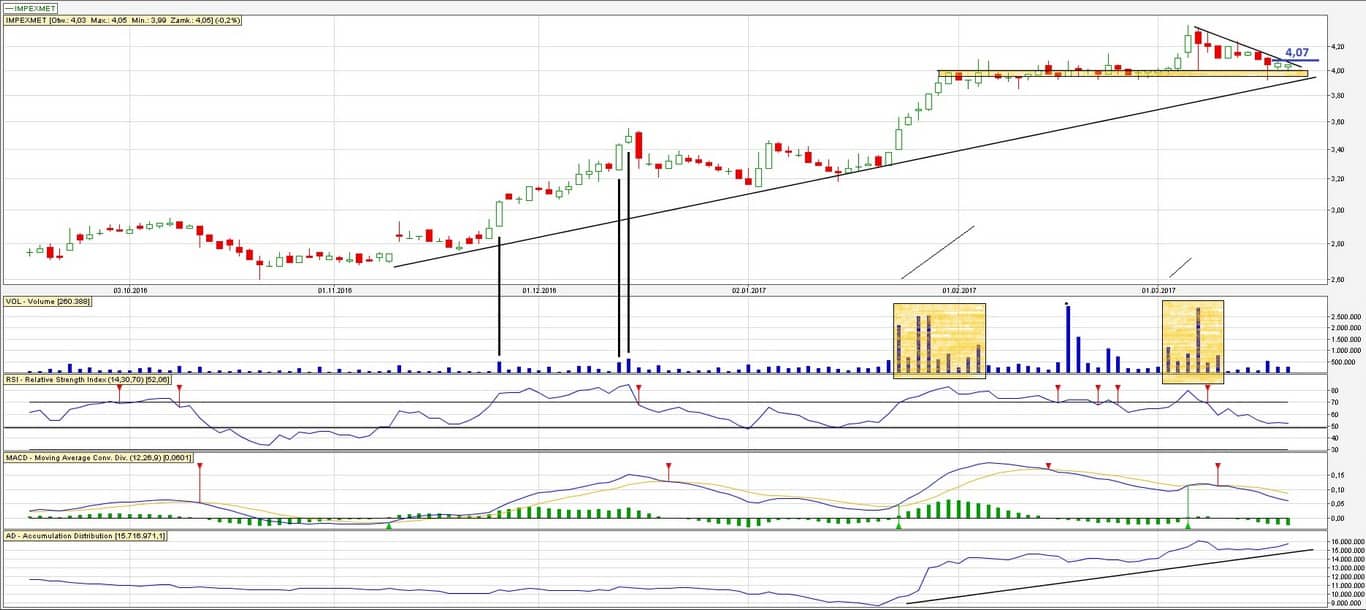Click the blue 4,07 price annotation
Image resolution: width=1366 pixels, height=610 pixels.
[x=1297, y=52]
